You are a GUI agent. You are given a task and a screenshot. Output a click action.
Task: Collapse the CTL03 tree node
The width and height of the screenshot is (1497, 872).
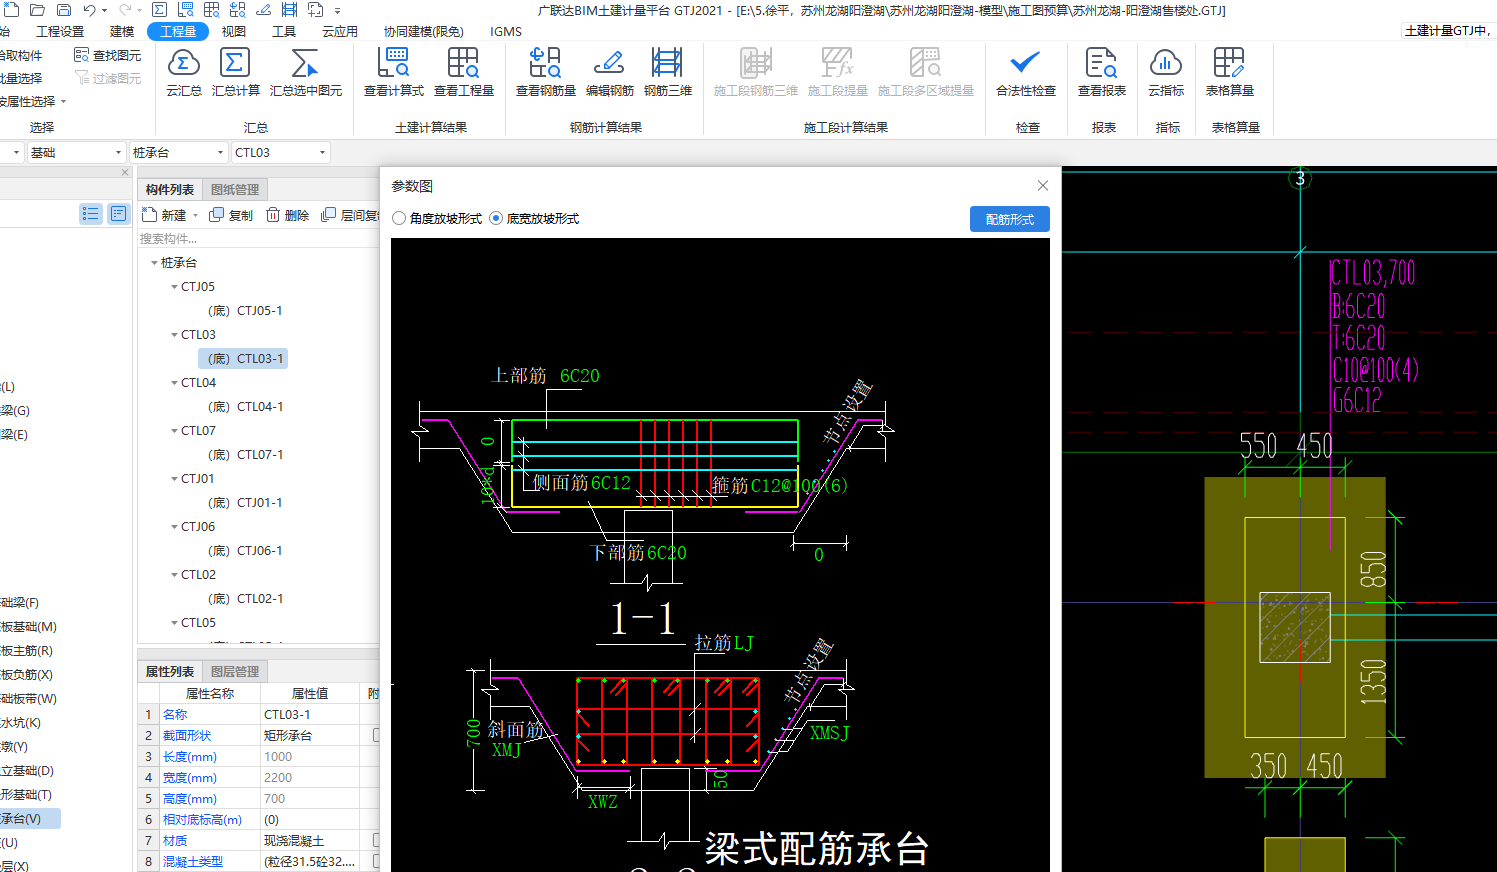tap(174, 335)
